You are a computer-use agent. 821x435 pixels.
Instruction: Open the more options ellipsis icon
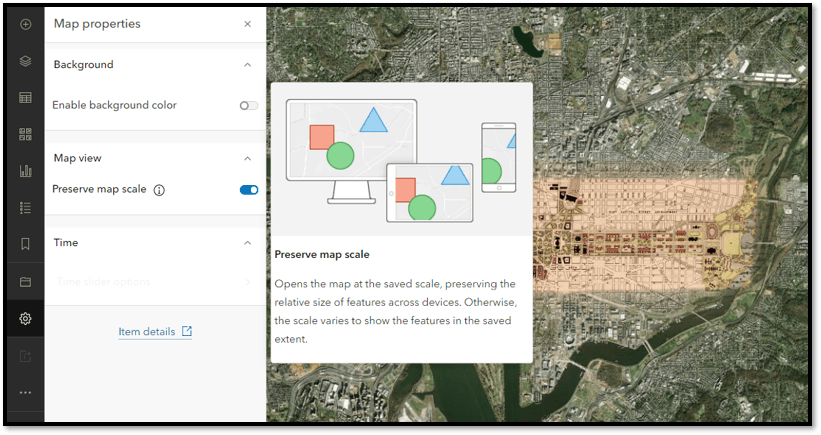point(25,393)
